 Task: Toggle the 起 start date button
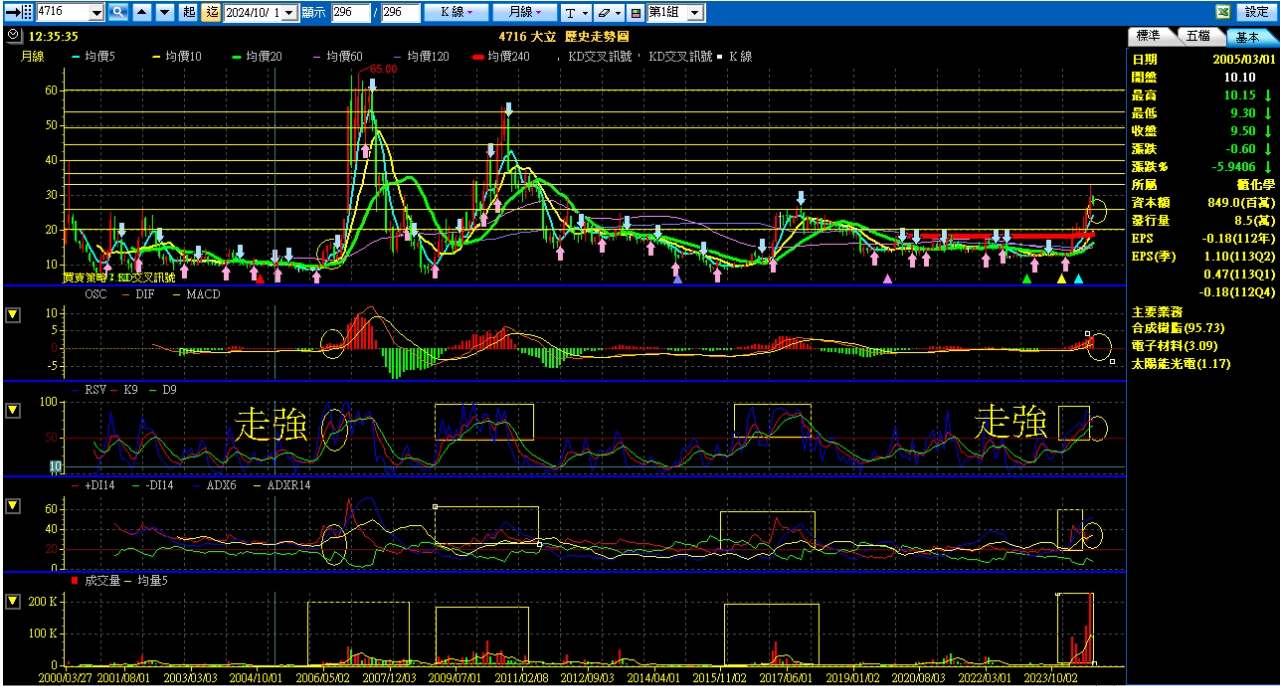point(189,12)
